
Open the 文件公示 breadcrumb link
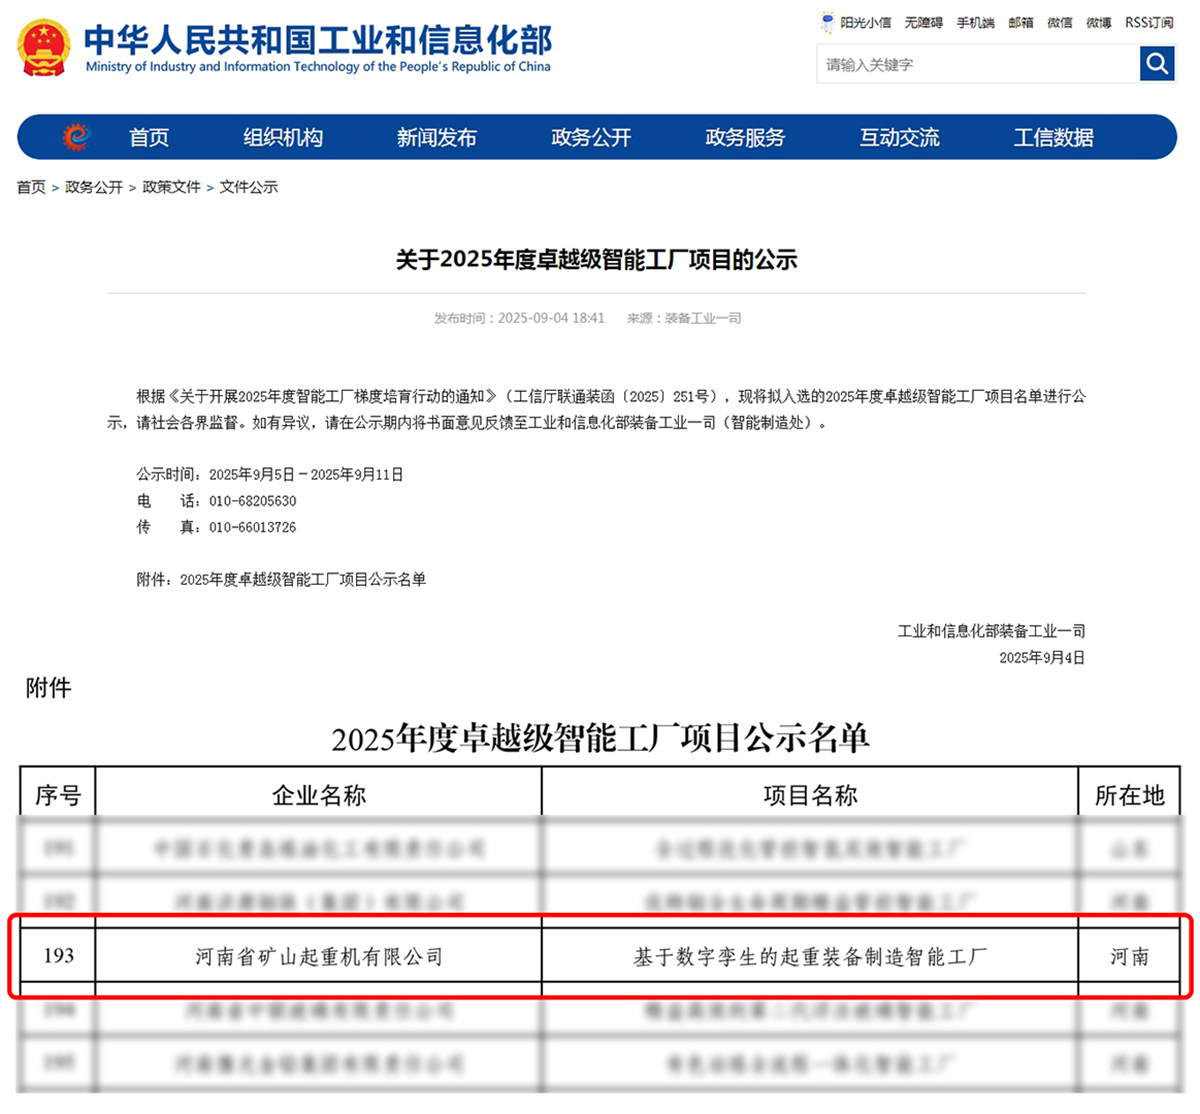(249, 187)
